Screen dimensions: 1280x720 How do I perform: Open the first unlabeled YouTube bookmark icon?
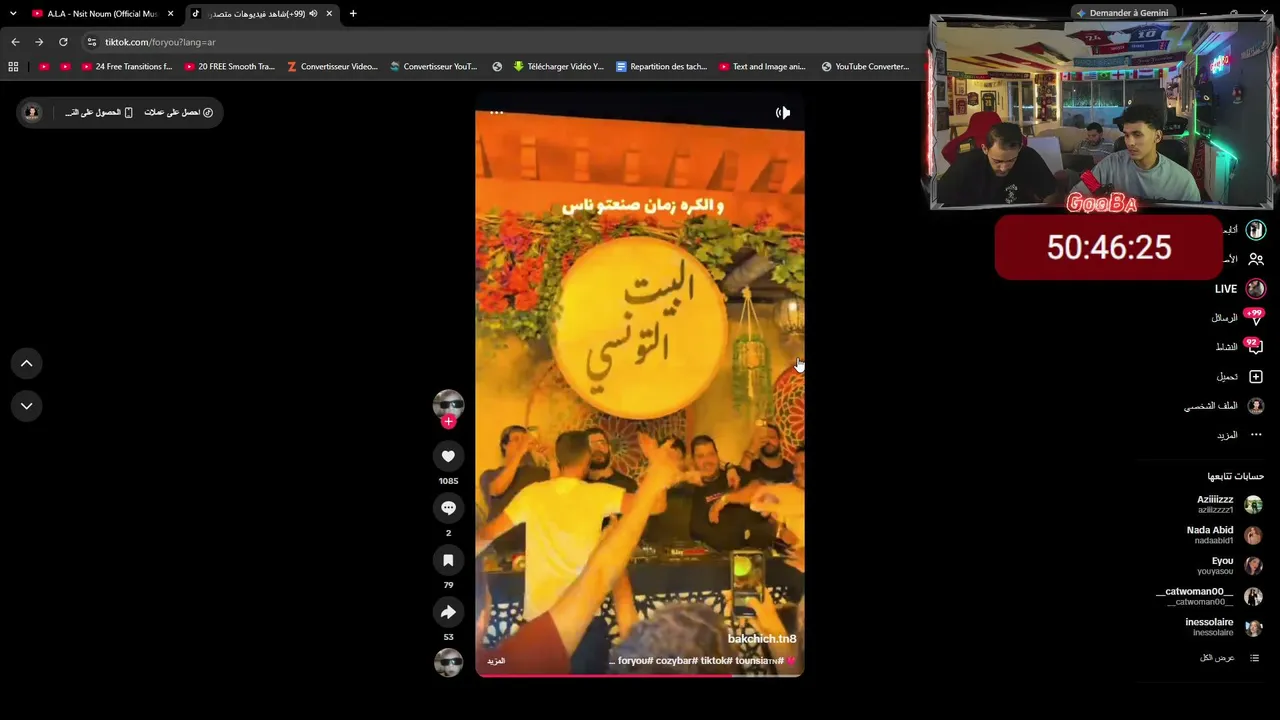tap(44, 67)
